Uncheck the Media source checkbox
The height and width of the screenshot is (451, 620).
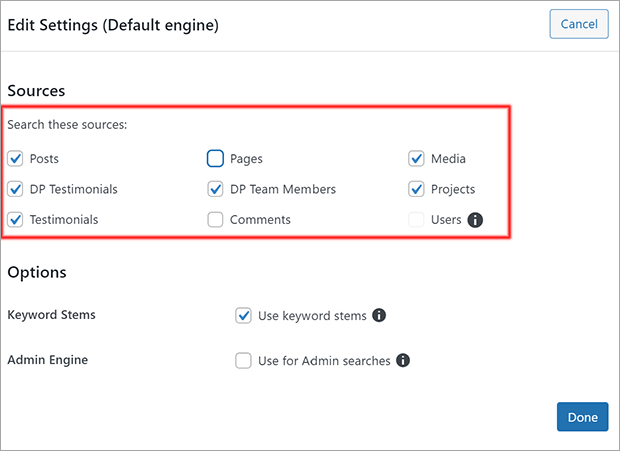416,159
